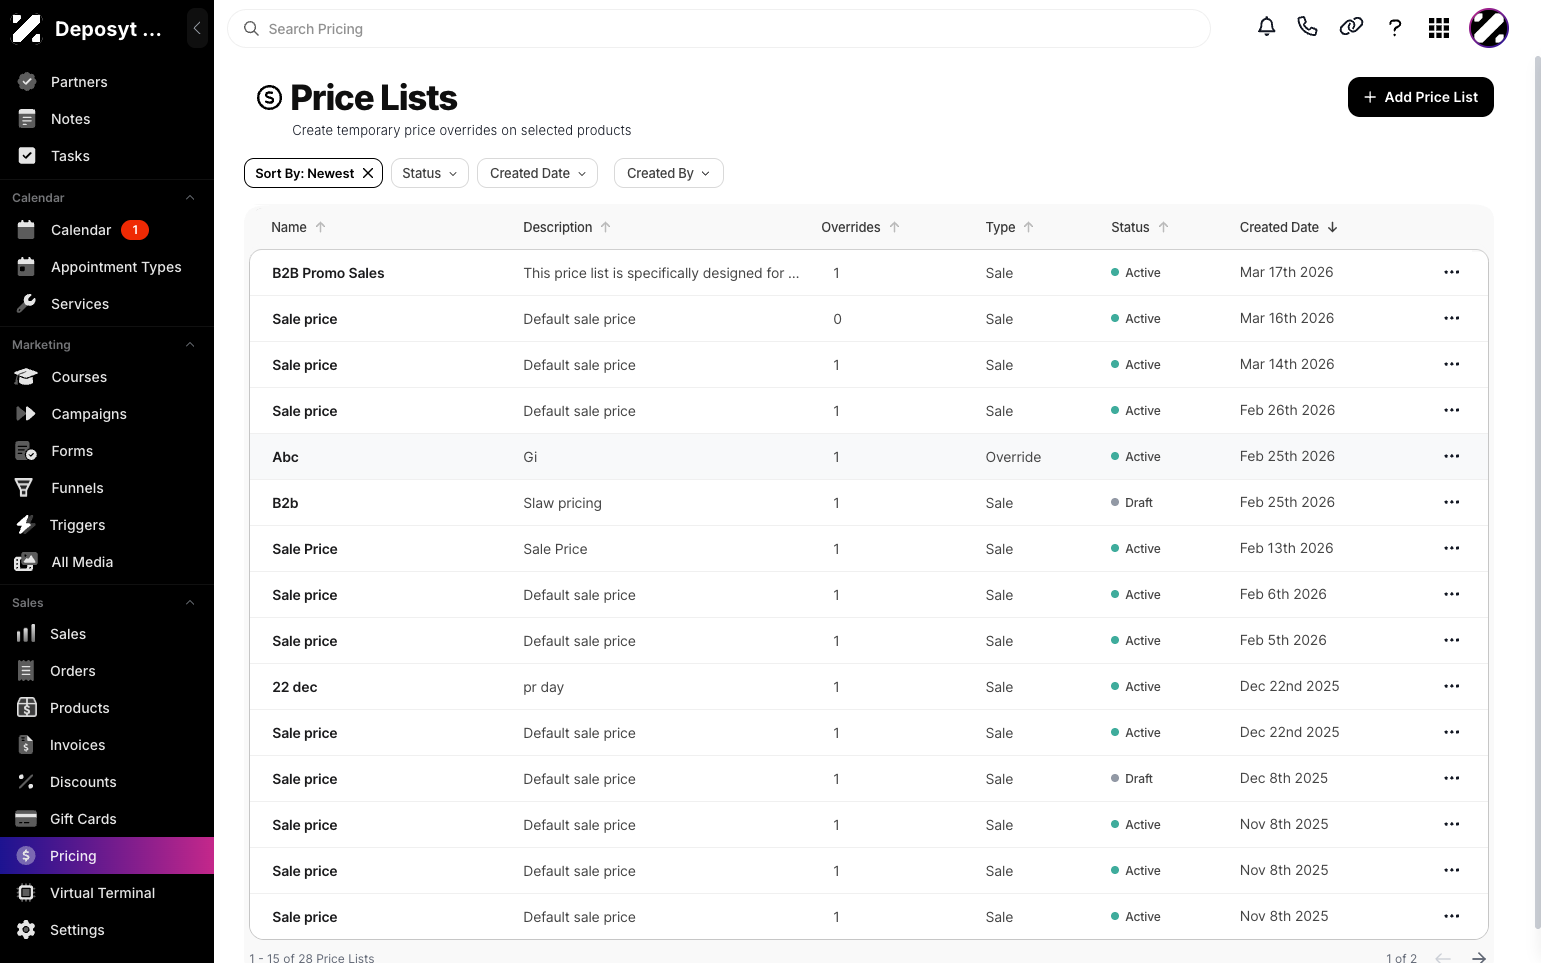Screen dimensions: 1541x963
Task: Open the Created Date filter dropdown
Action: (538, 173)
